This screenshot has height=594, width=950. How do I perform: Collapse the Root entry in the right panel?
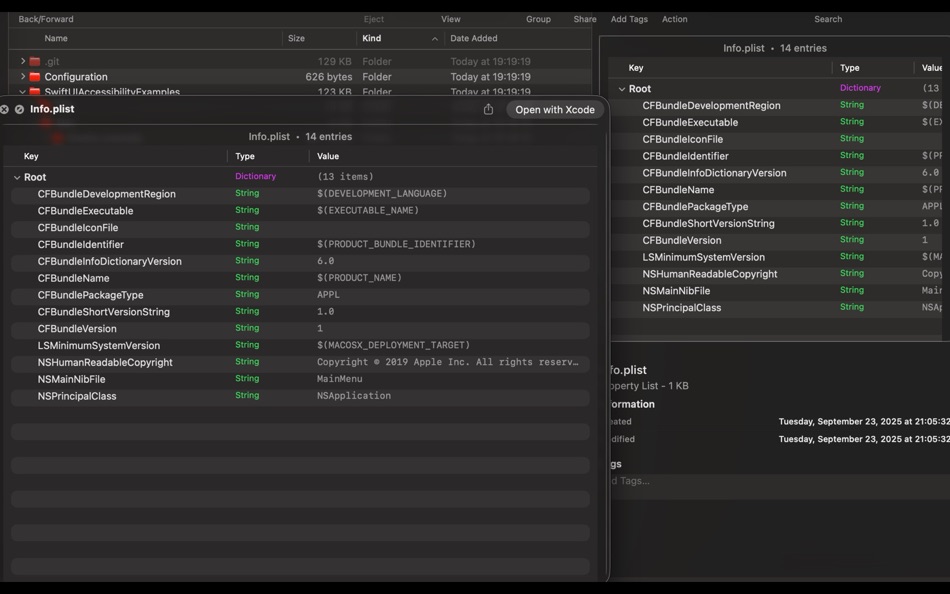click(x=622, y=88)
